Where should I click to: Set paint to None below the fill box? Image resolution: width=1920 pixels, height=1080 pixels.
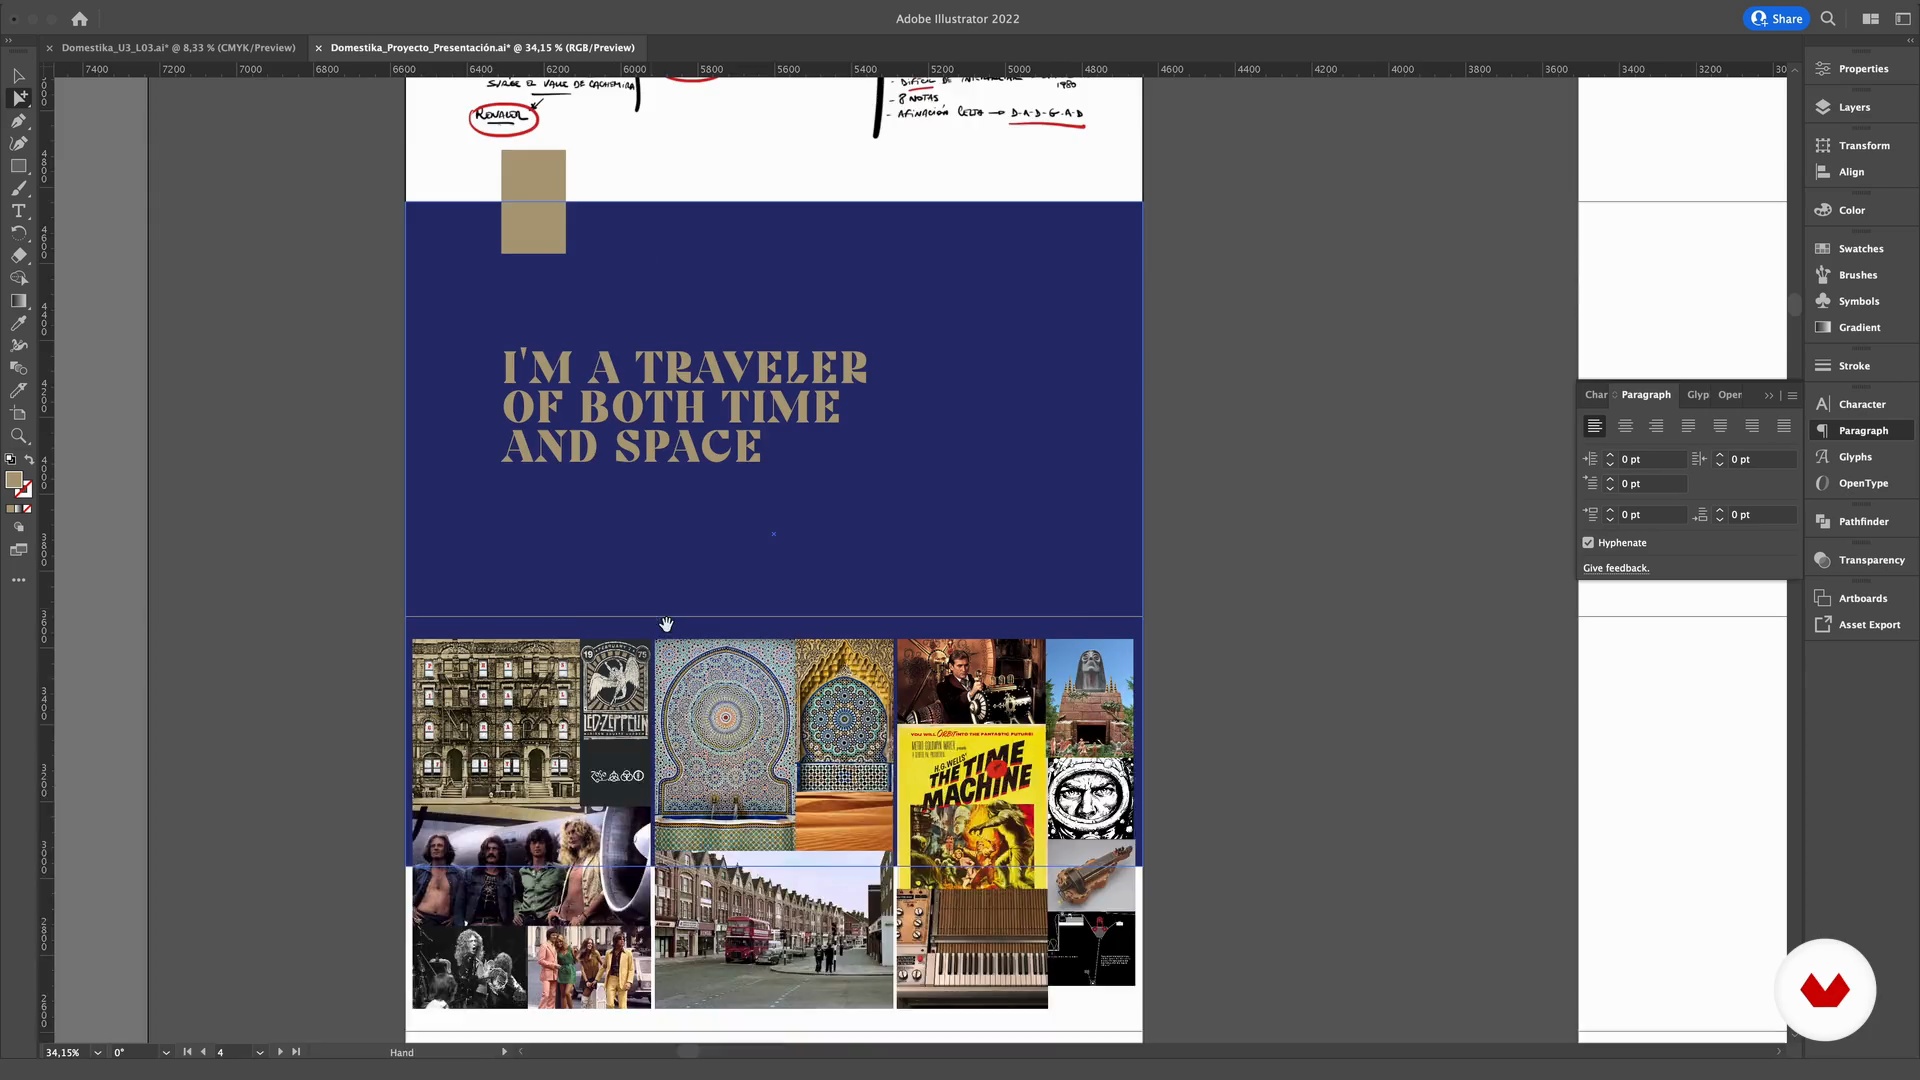[27, 509]
